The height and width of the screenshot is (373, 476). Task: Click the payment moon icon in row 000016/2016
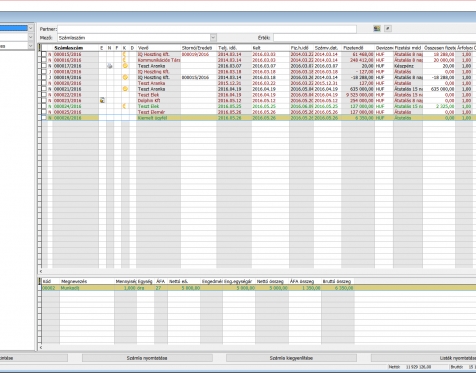pos(125,60)
